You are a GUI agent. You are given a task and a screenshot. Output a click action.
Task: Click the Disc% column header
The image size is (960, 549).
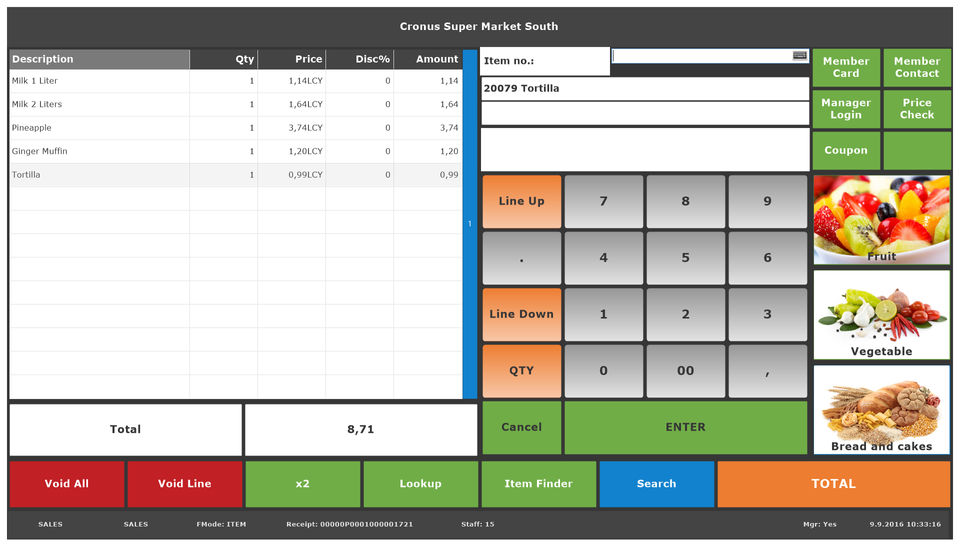[360, 59]
